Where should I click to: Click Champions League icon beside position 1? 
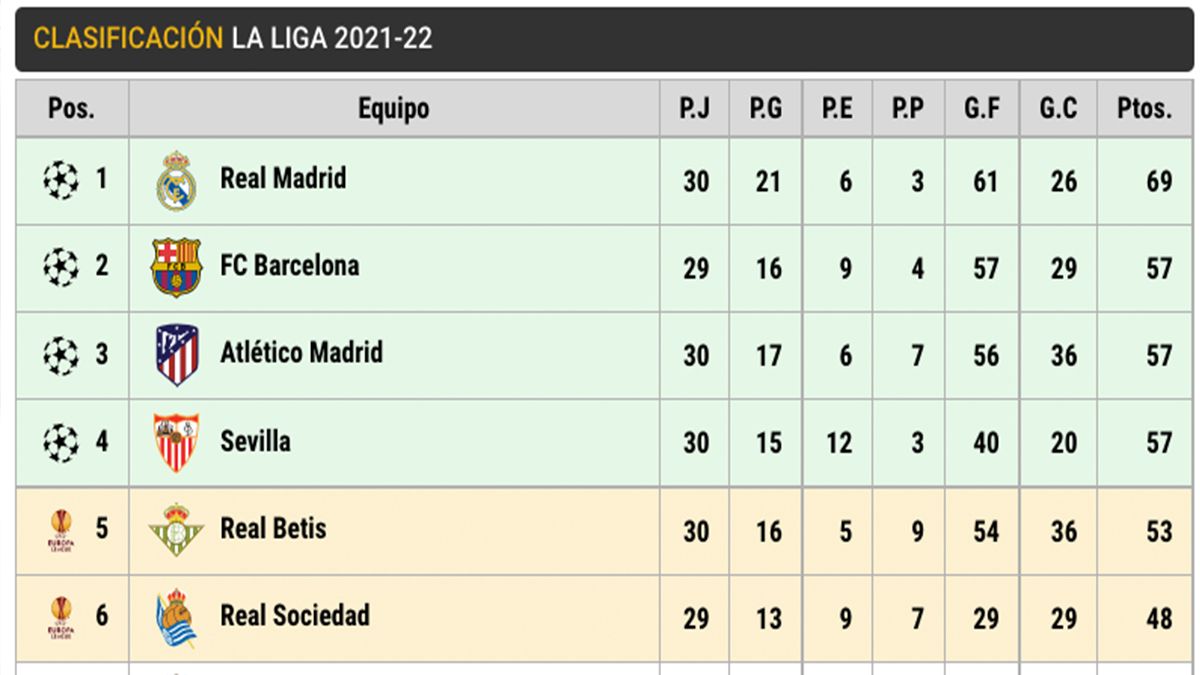60,181
